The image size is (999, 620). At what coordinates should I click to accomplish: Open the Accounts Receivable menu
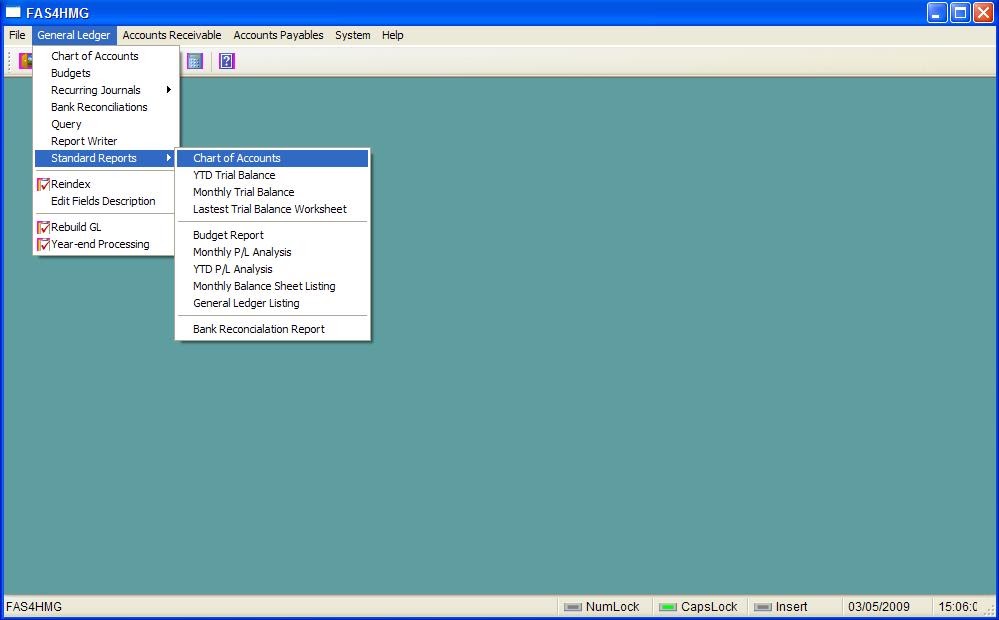(x=171, y=35)
